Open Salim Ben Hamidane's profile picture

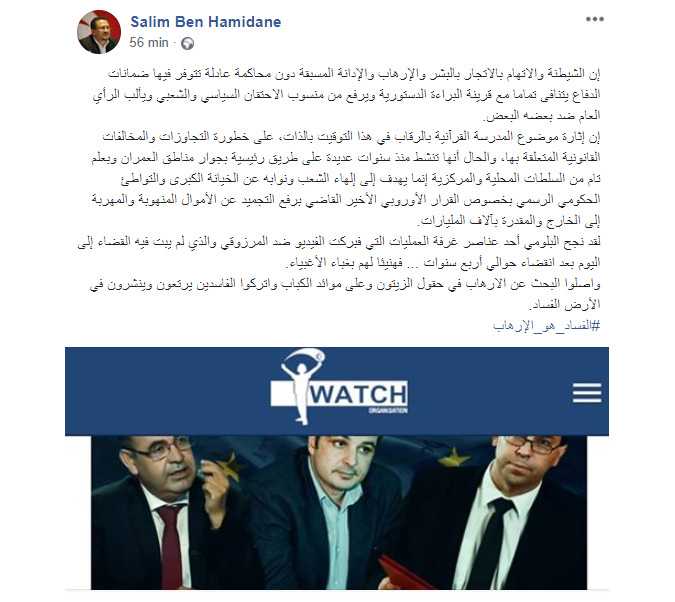point(99,32)
